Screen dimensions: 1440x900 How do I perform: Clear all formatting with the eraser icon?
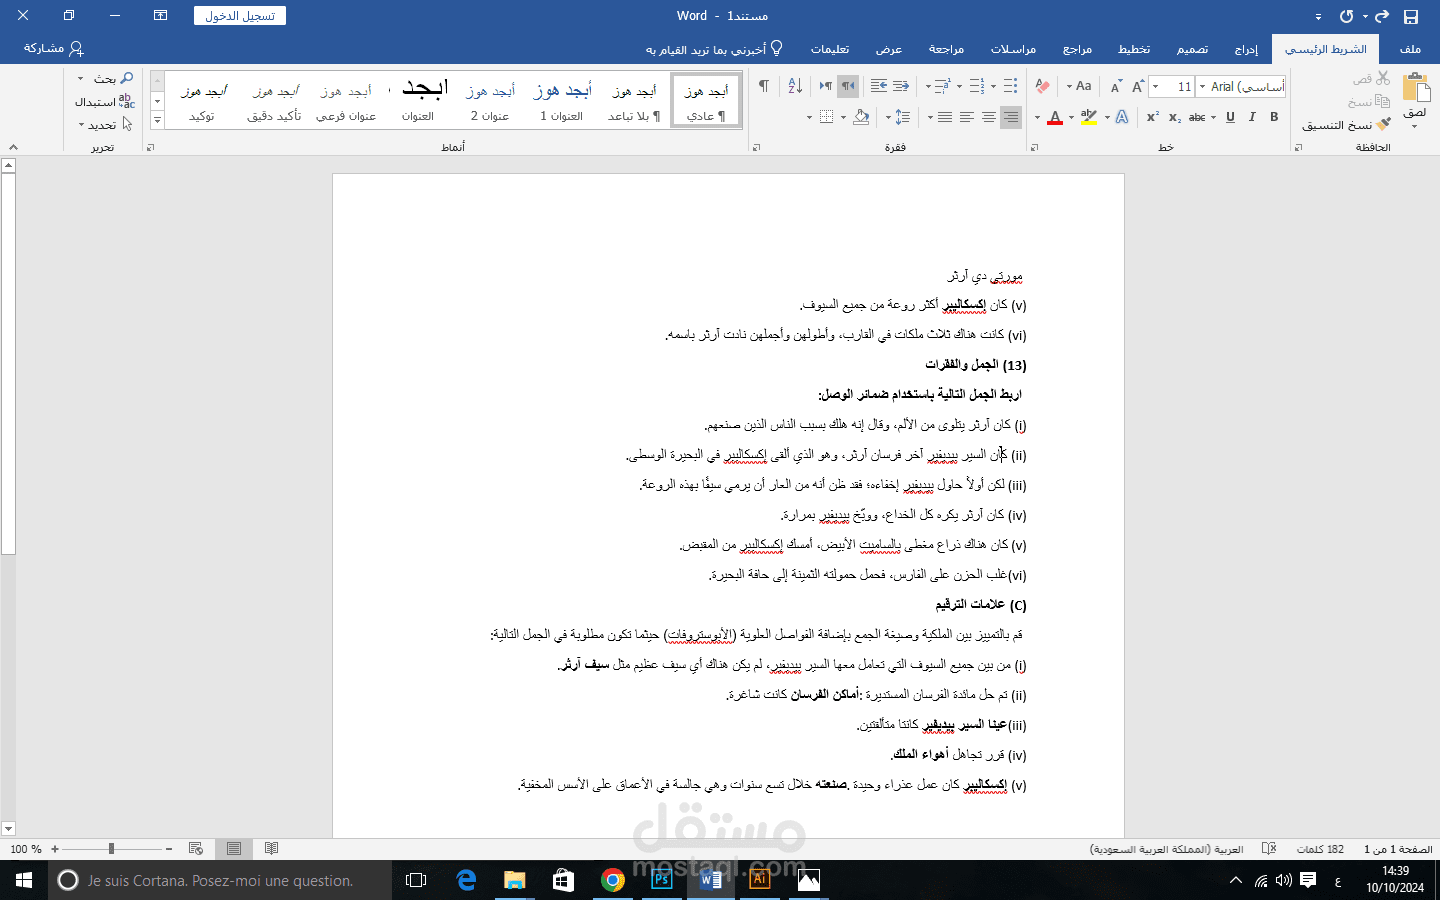click(1042, 86)
